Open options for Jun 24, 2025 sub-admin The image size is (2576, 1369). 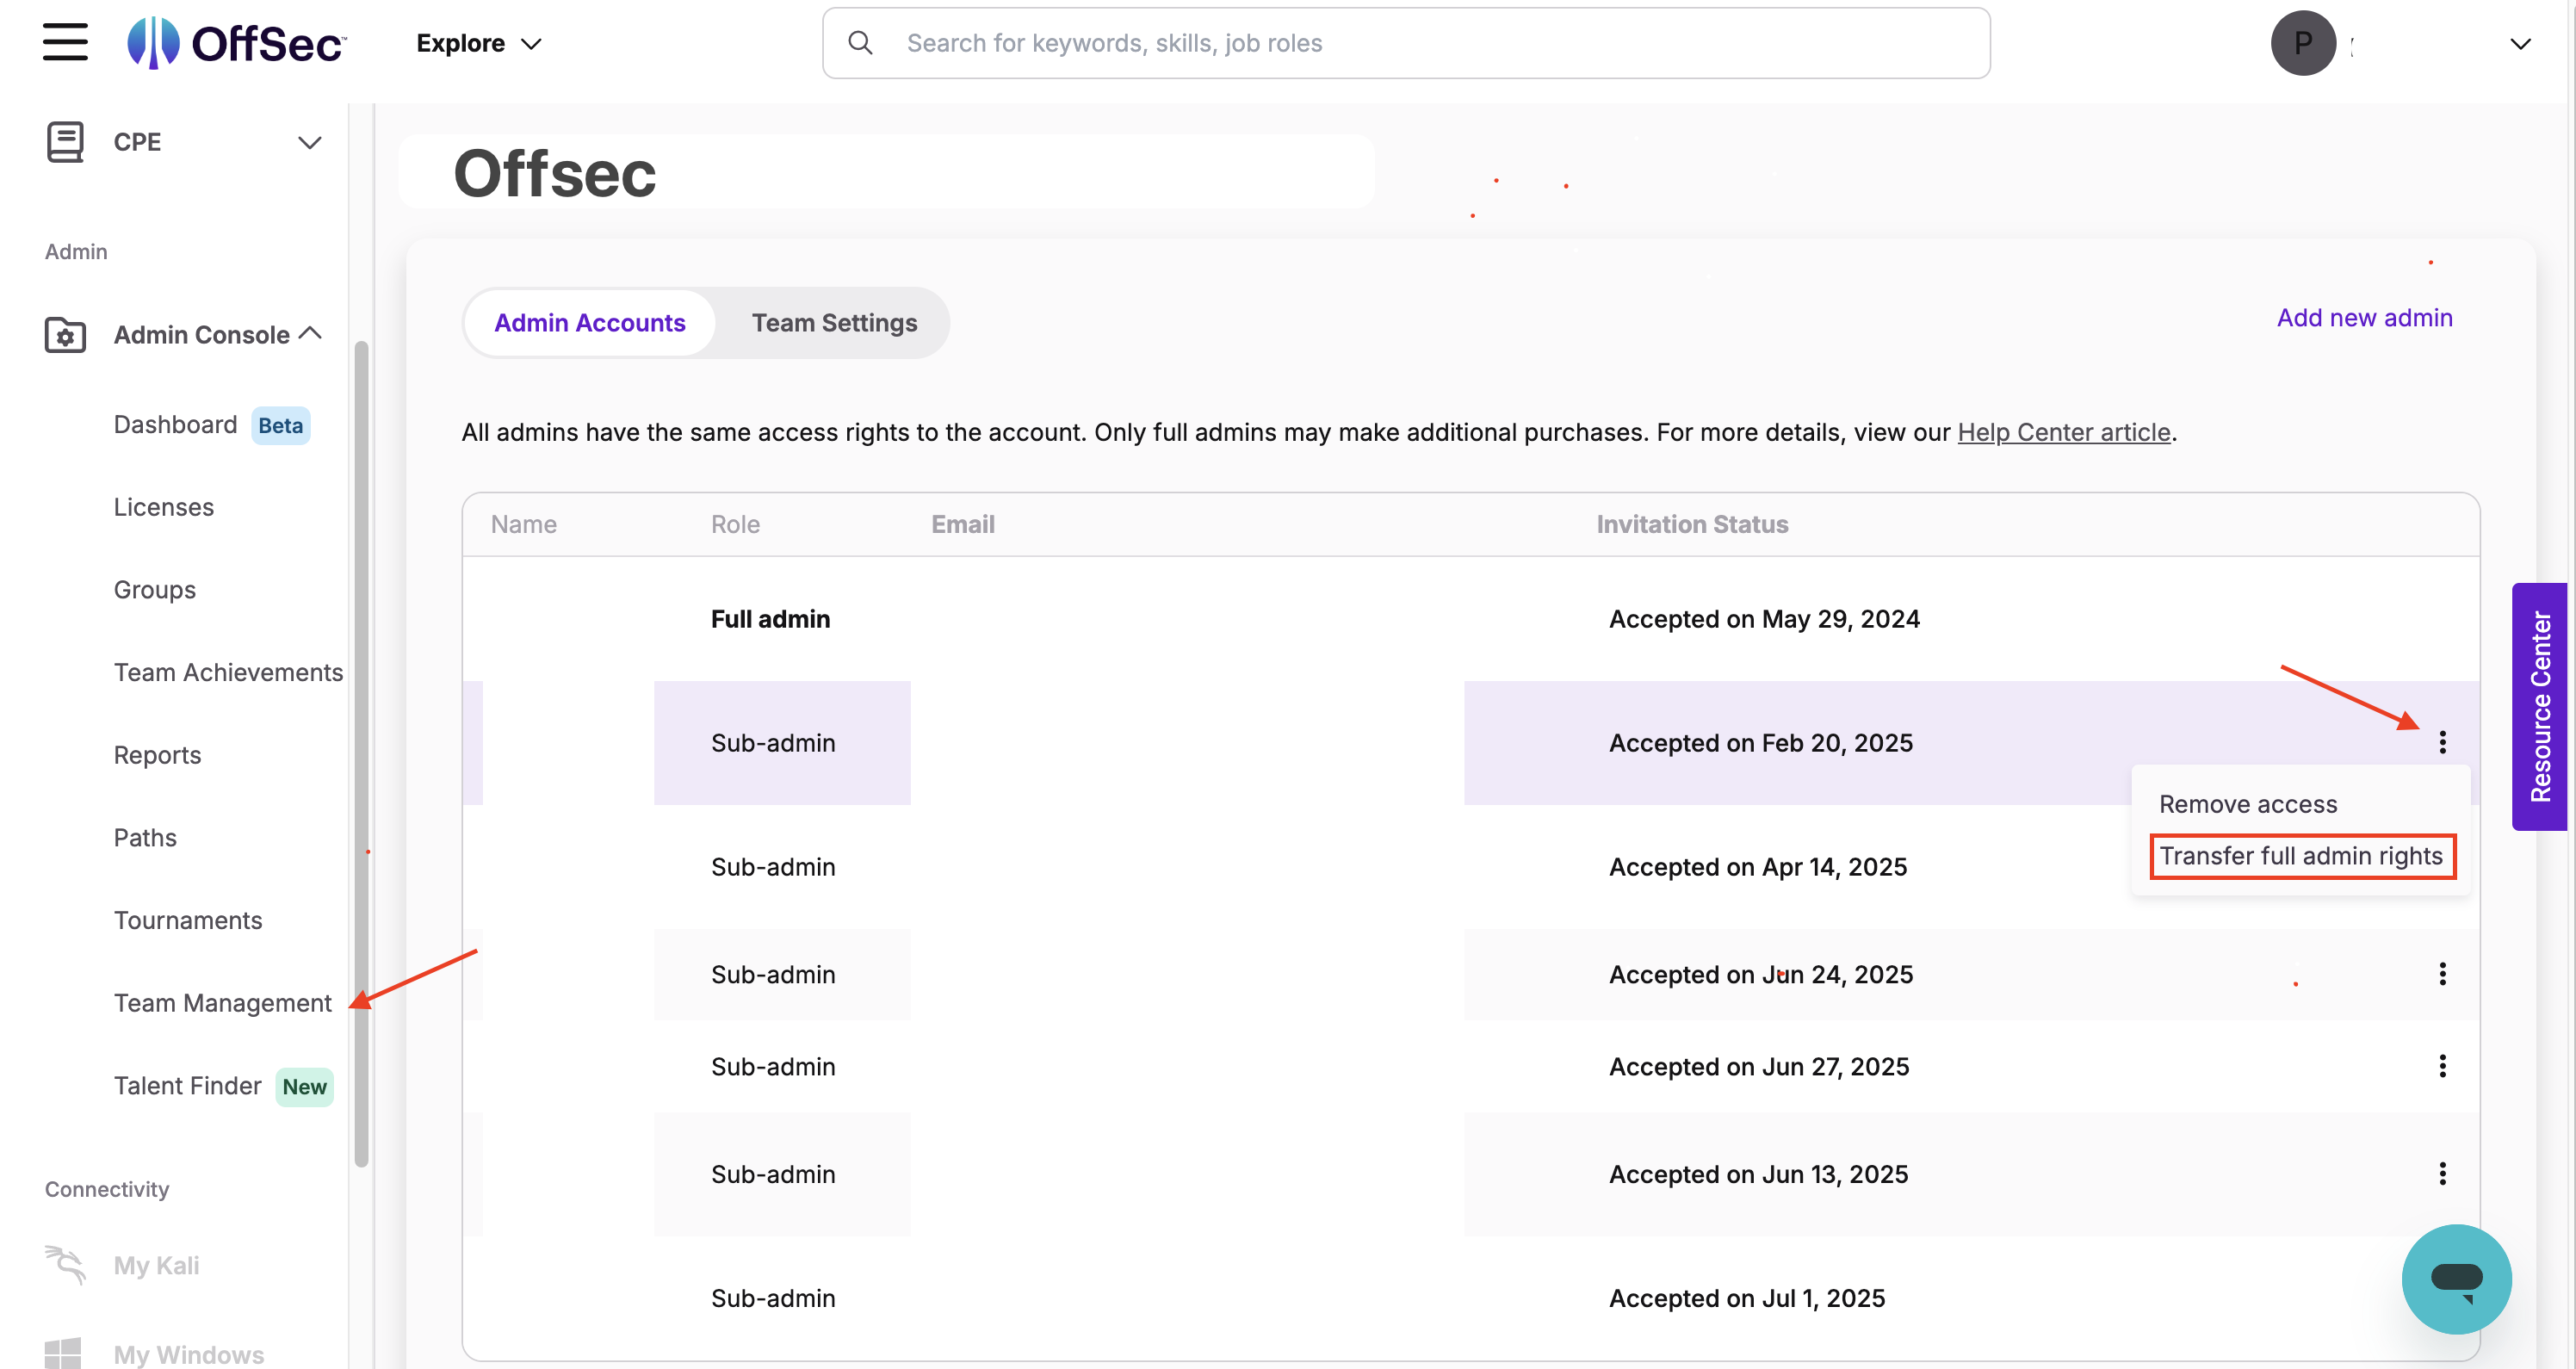(2442, 974)
